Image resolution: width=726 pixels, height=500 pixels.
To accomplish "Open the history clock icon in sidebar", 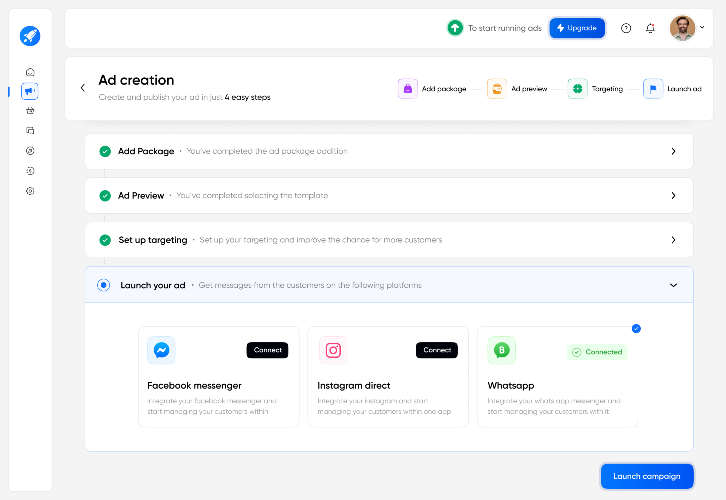I will pos(30,171).
